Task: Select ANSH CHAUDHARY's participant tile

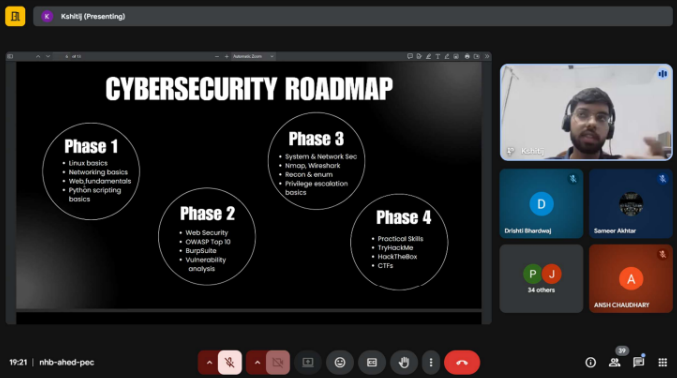Action: [630, 279]
